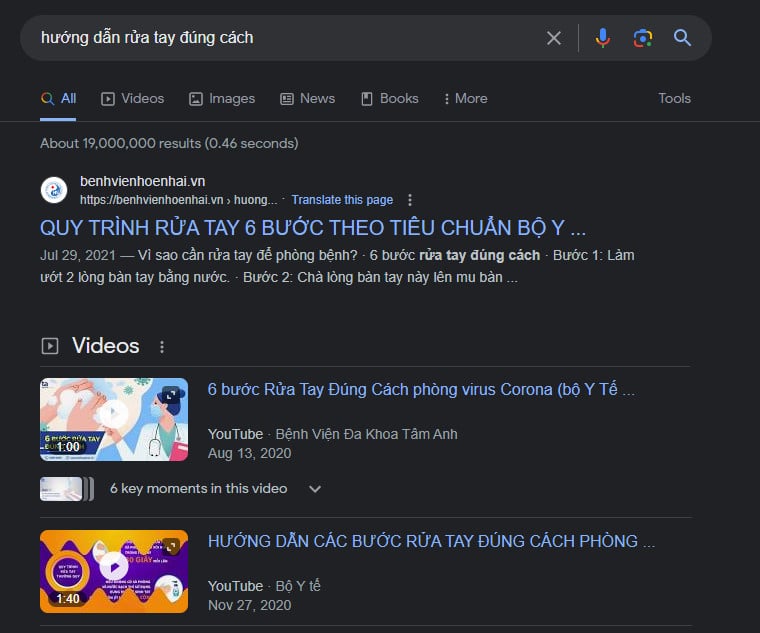
Task: Click the Jul 29, 2021 result snippet
Action: 337,266
